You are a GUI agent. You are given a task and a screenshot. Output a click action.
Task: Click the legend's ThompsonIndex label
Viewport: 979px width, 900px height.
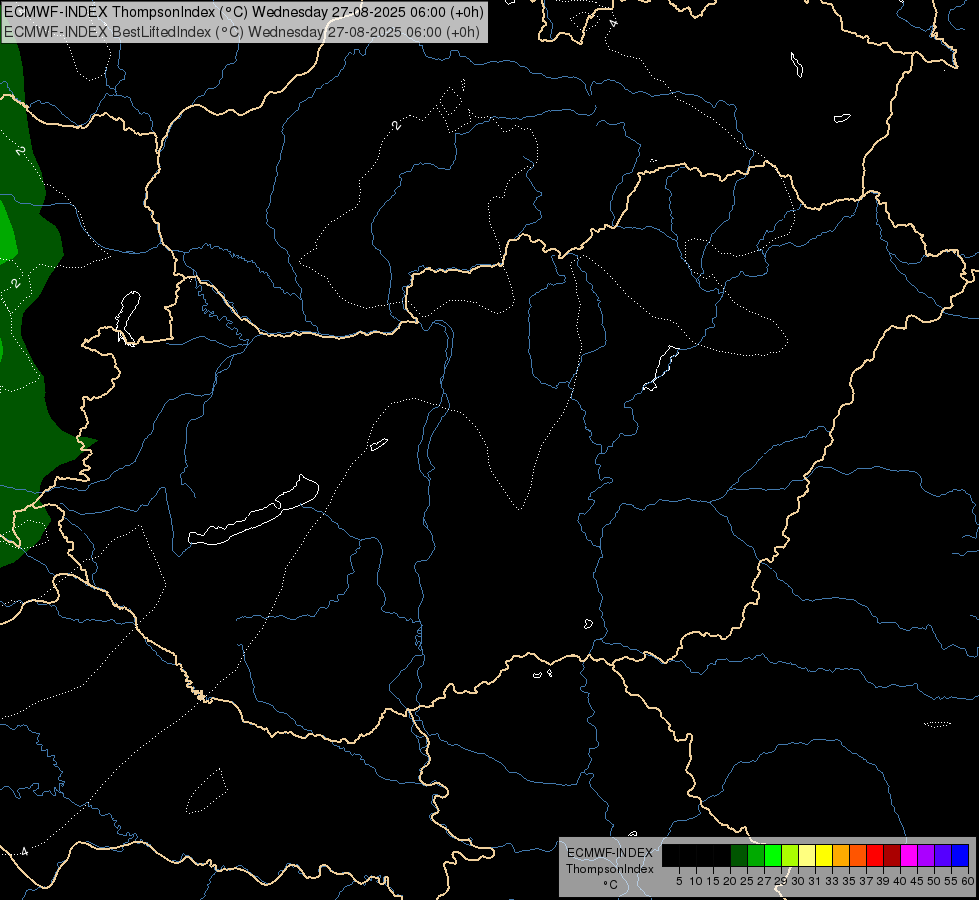tap(609, 869)
